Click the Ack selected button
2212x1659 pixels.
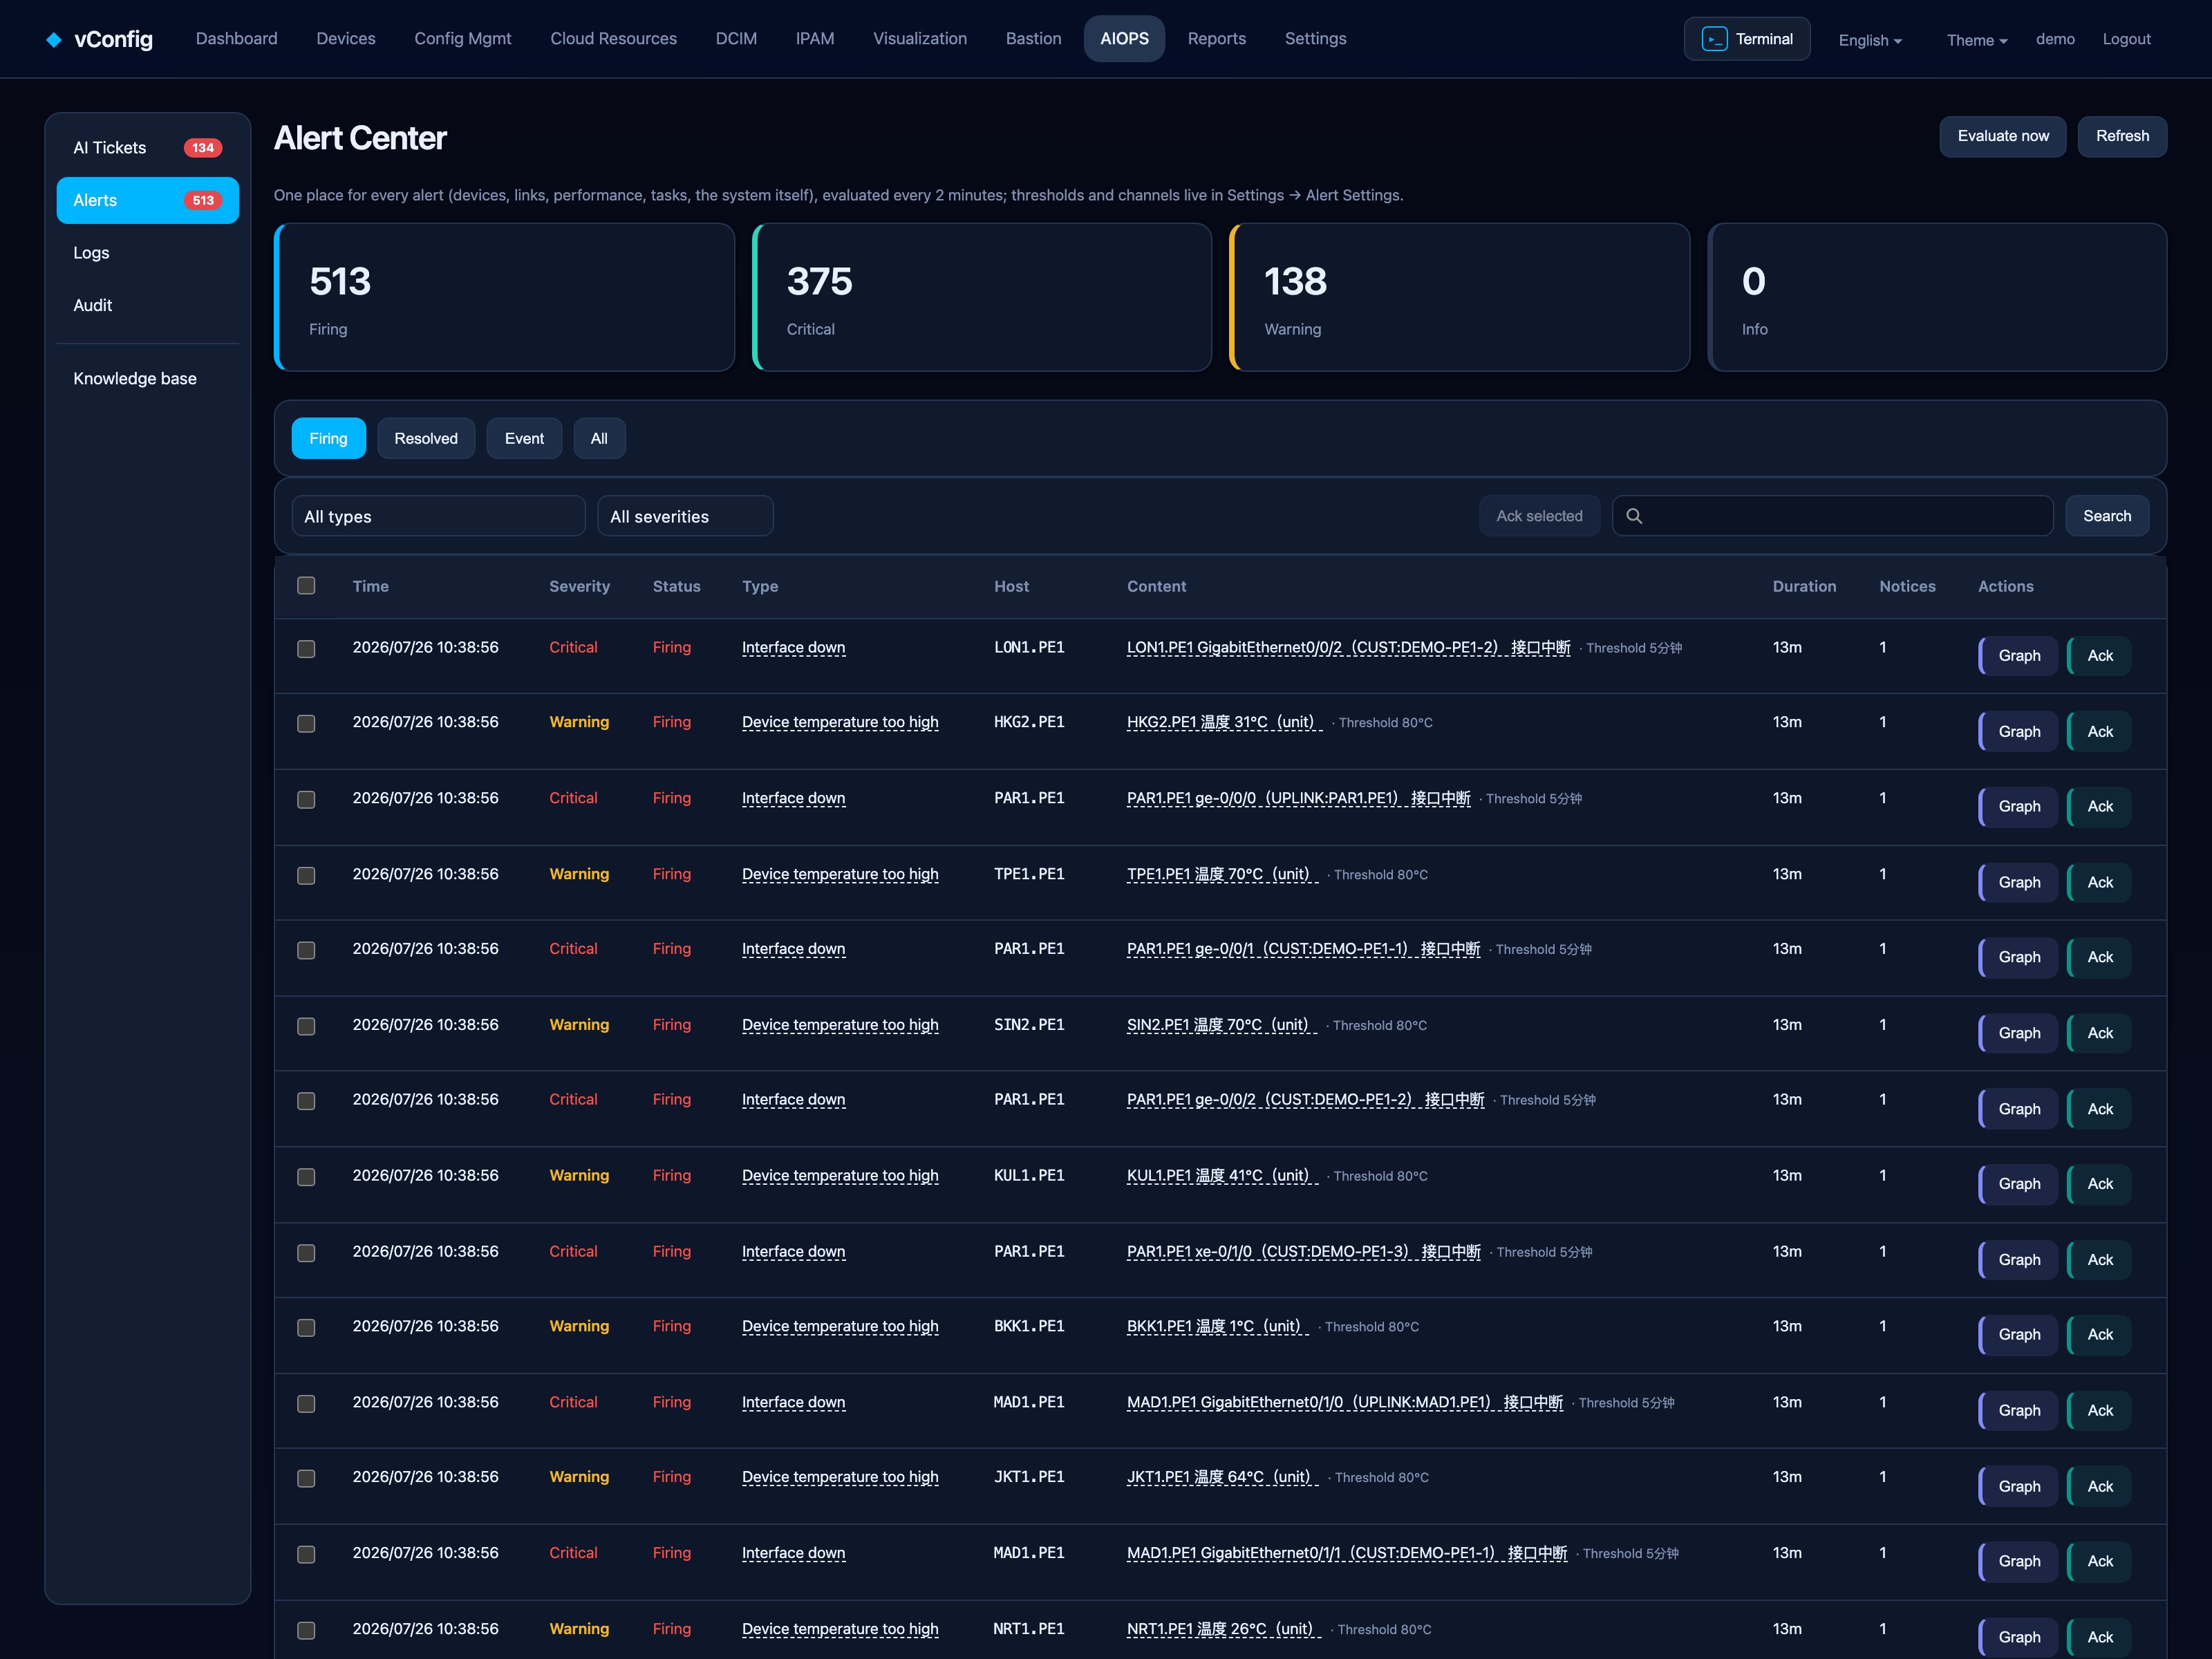click(x=1539, y=516)
